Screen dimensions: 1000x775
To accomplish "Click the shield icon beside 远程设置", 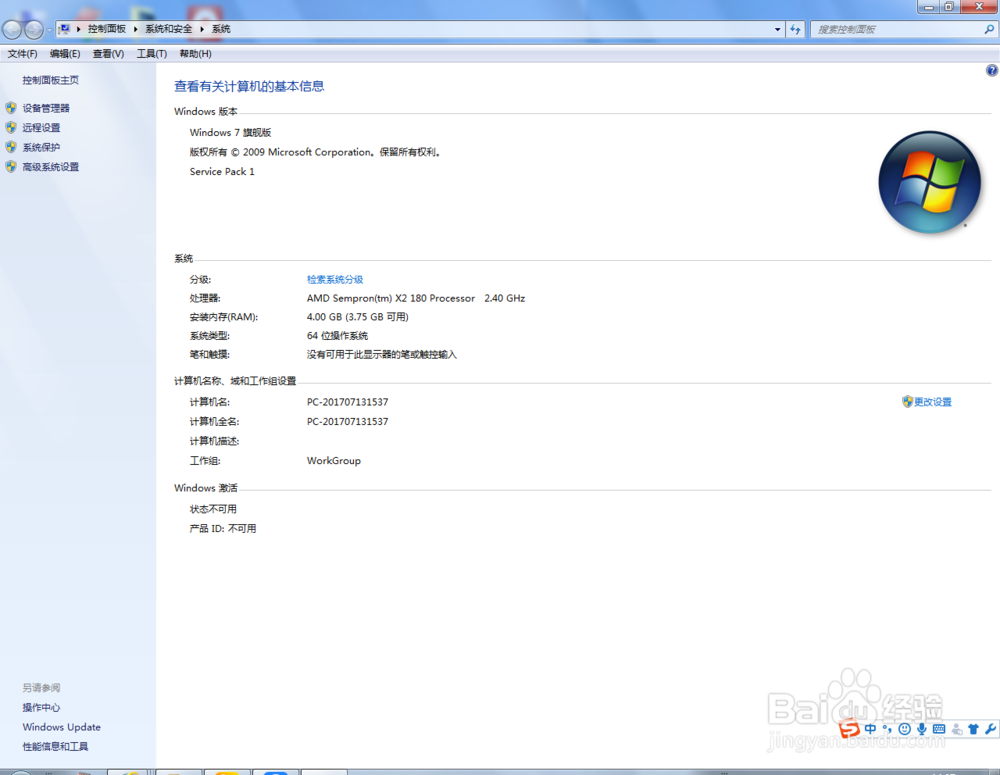I will coord(11,128).
